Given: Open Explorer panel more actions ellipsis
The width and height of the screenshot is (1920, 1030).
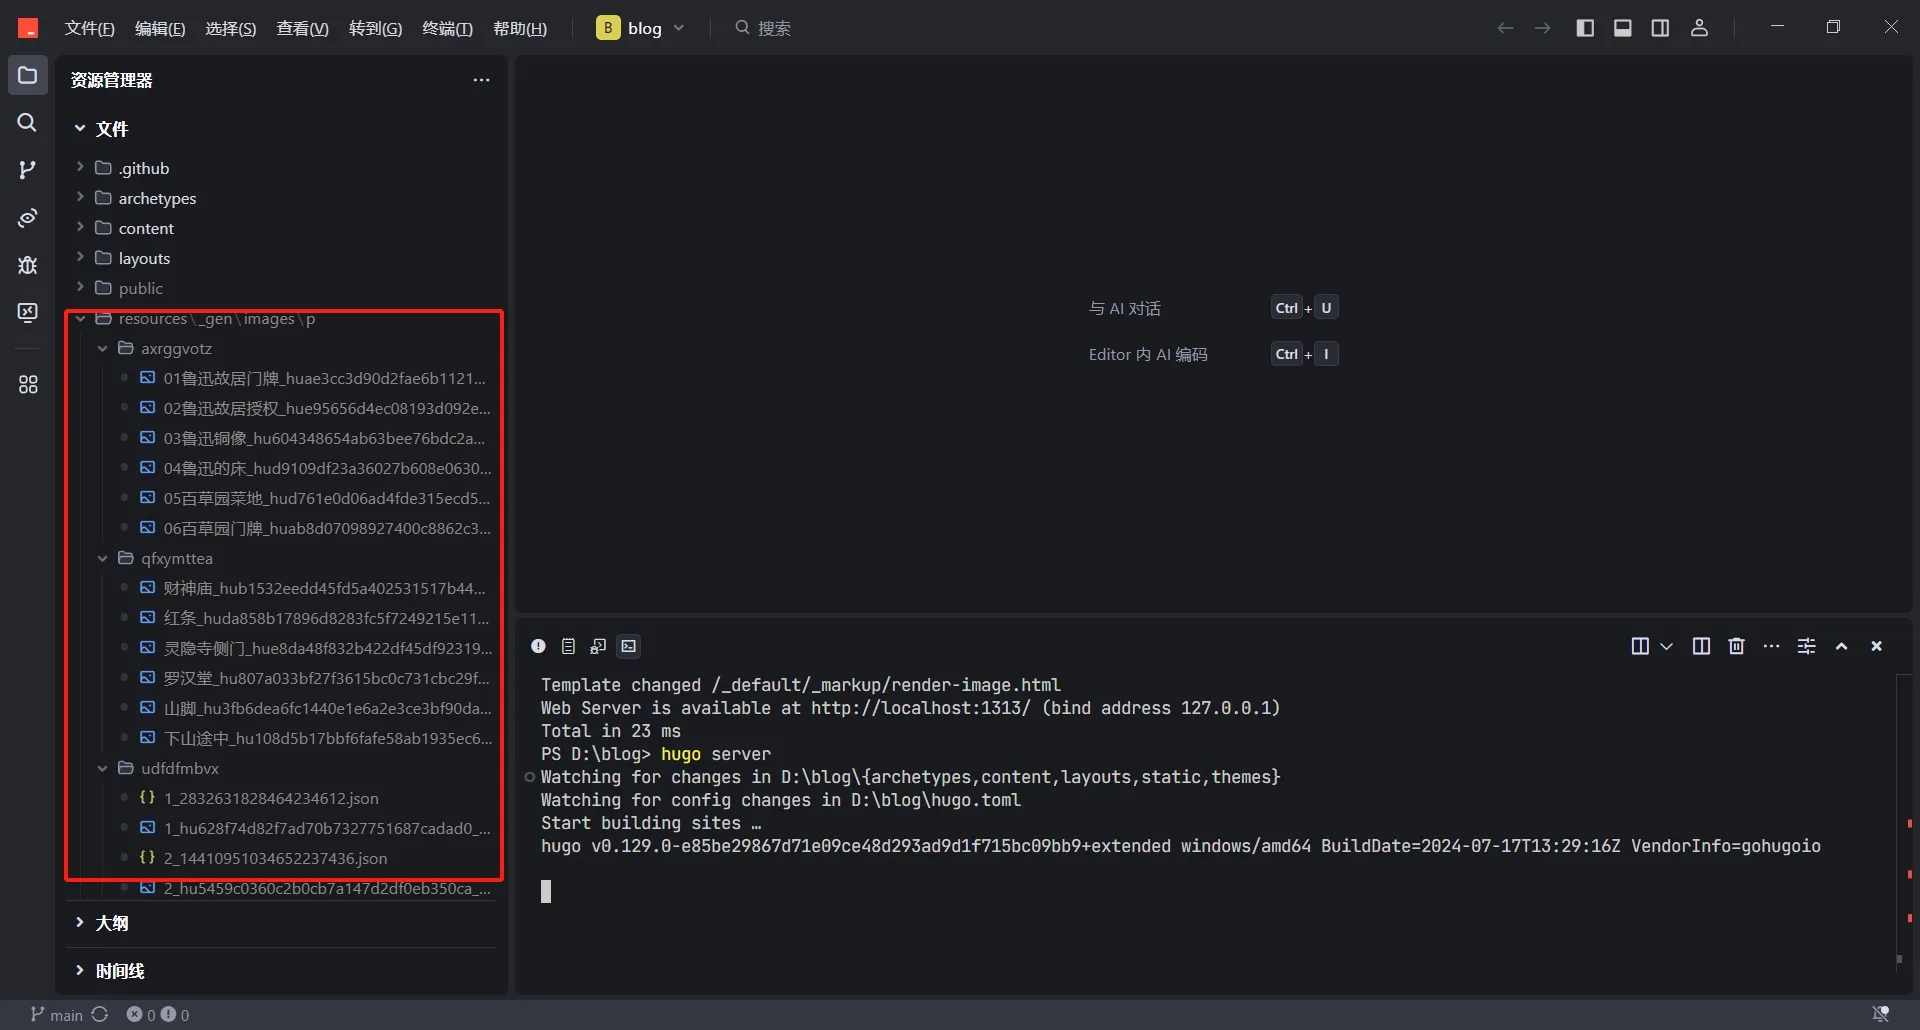Looking at the screenshot, I should [x=481, y=80].
